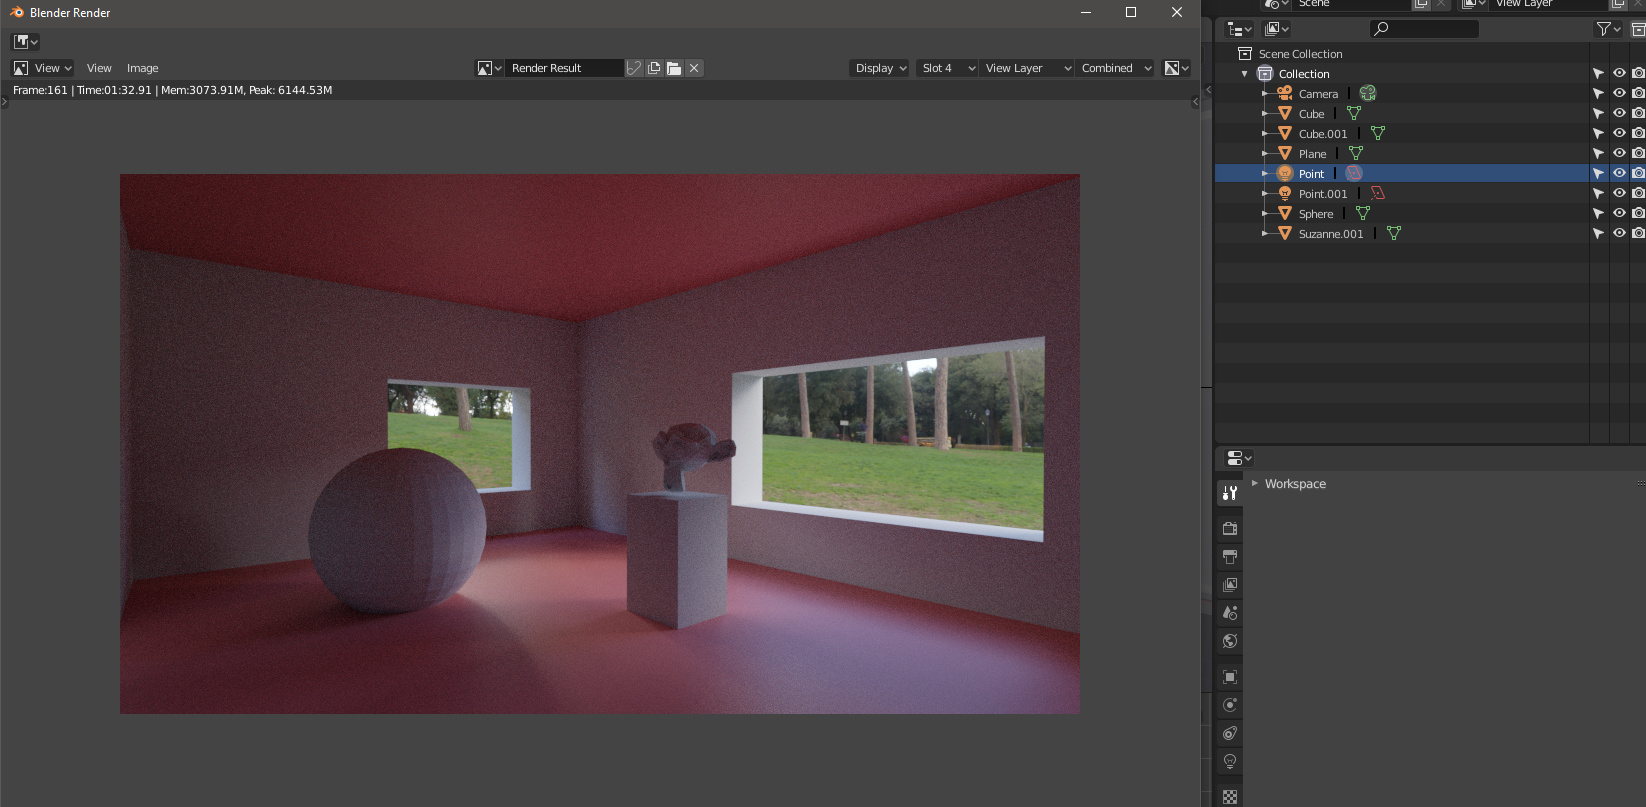Select Sphere in the outliner
Viewport: 1646px width, 807px height.
[x=1316, y=213]
